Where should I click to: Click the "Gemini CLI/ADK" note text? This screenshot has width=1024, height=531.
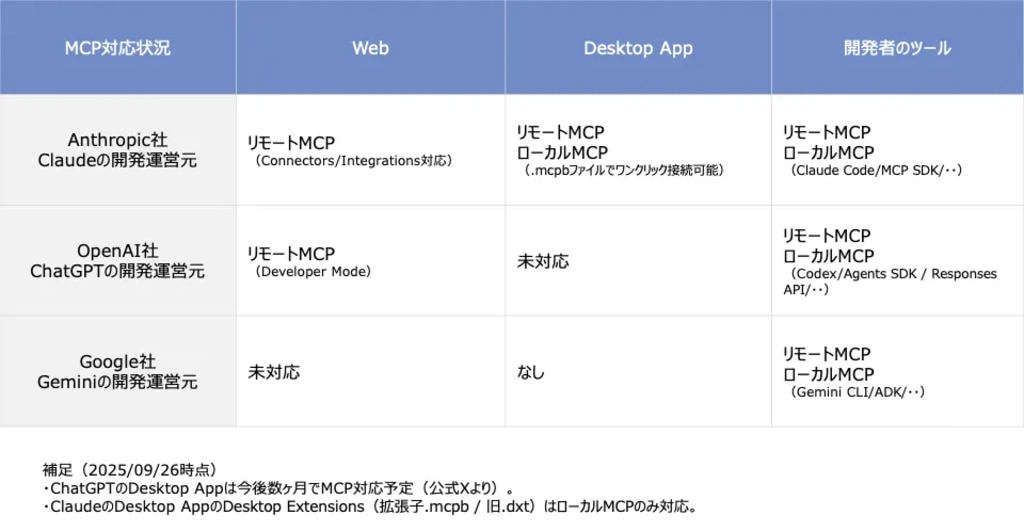(857, 393)
